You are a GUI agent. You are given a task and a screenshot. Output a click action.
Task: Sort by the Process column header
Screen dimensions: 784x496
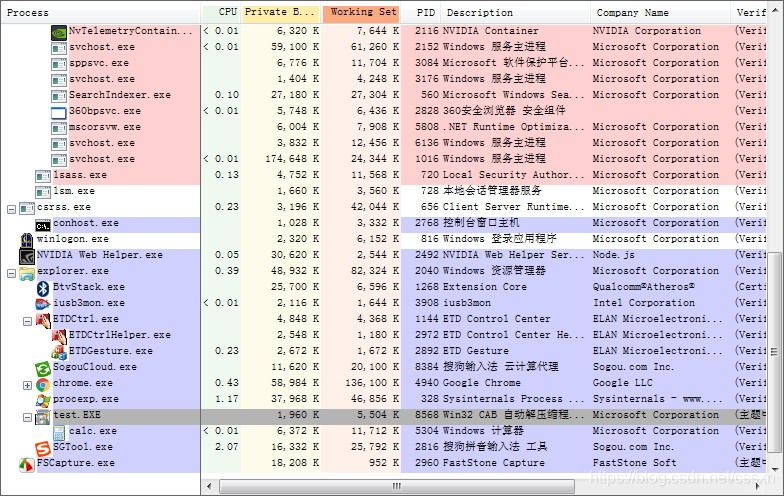100,13
